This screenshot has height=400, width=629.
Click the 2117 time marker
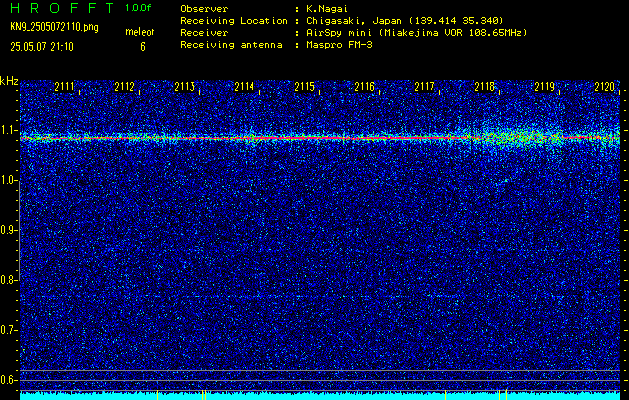424,87
